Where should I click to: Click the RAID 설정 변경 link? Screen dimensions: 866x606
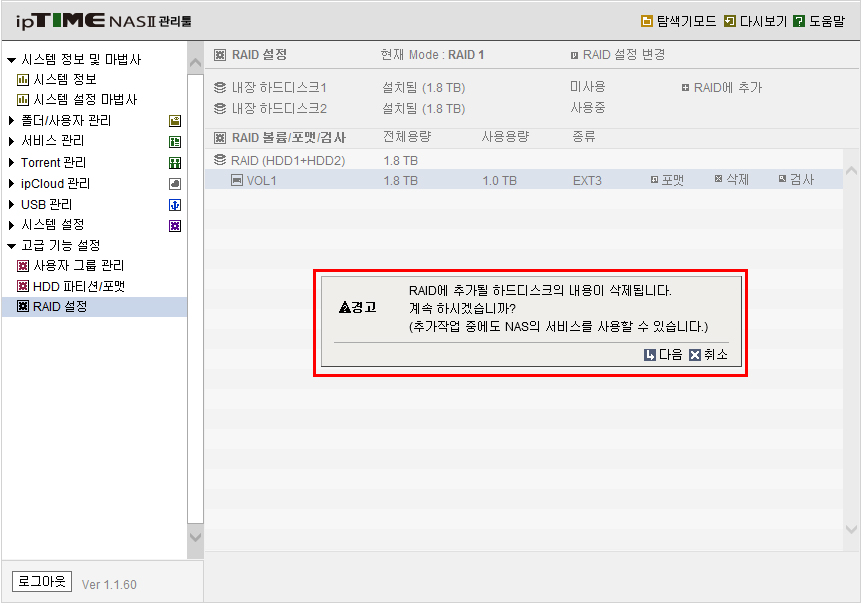coord(618,55)
